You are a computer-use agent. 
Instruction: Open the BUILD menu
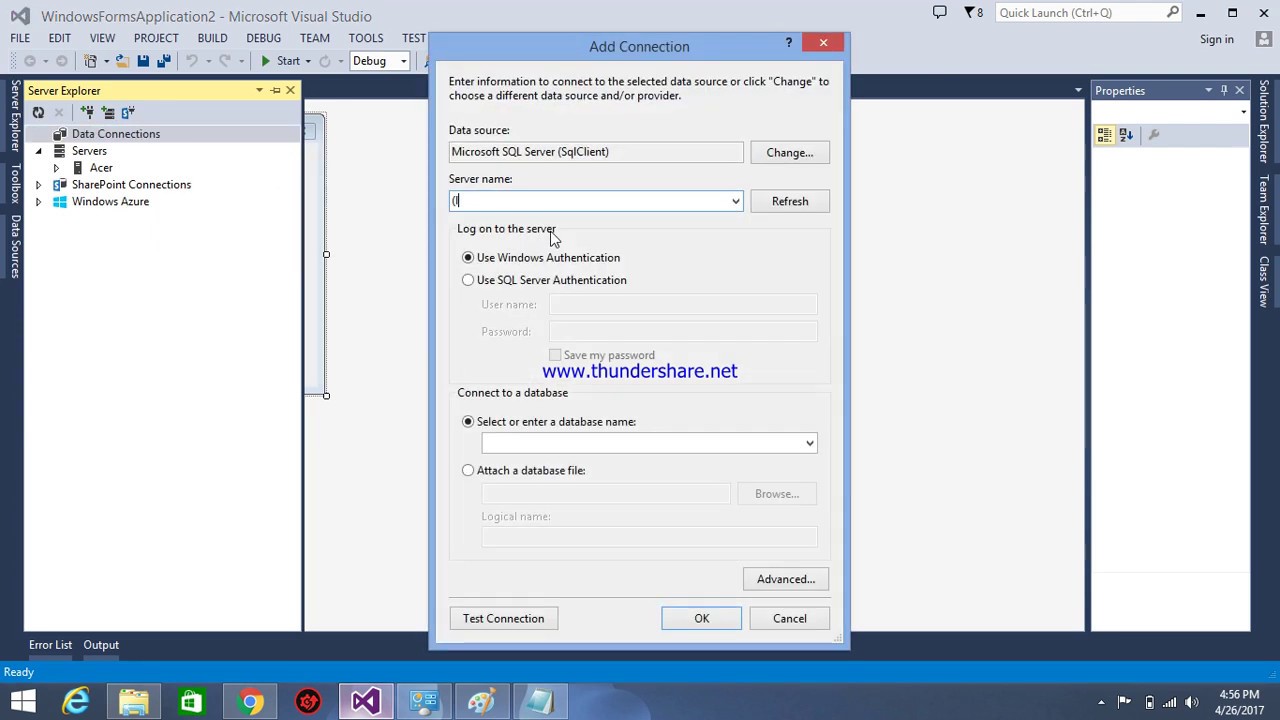pyautogui.click(x=212, y=38)
